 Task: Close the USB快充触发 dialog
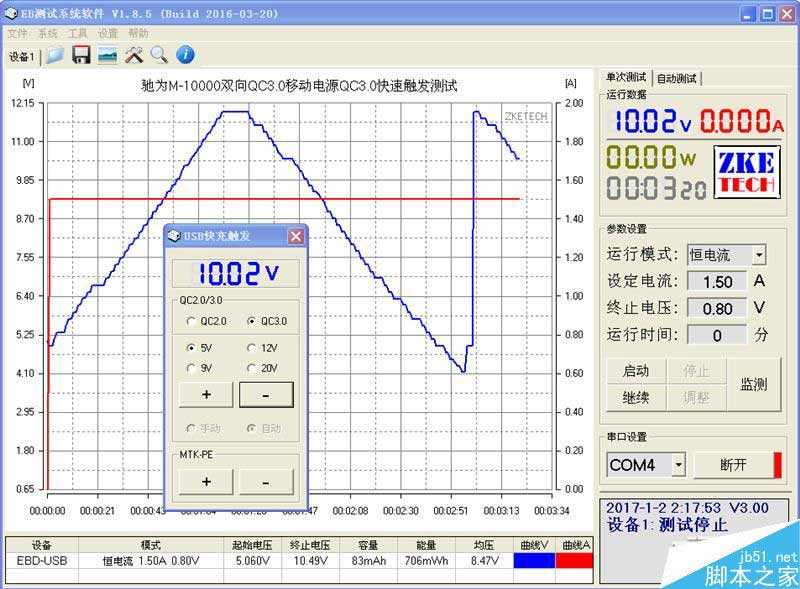tap(295, 236)
